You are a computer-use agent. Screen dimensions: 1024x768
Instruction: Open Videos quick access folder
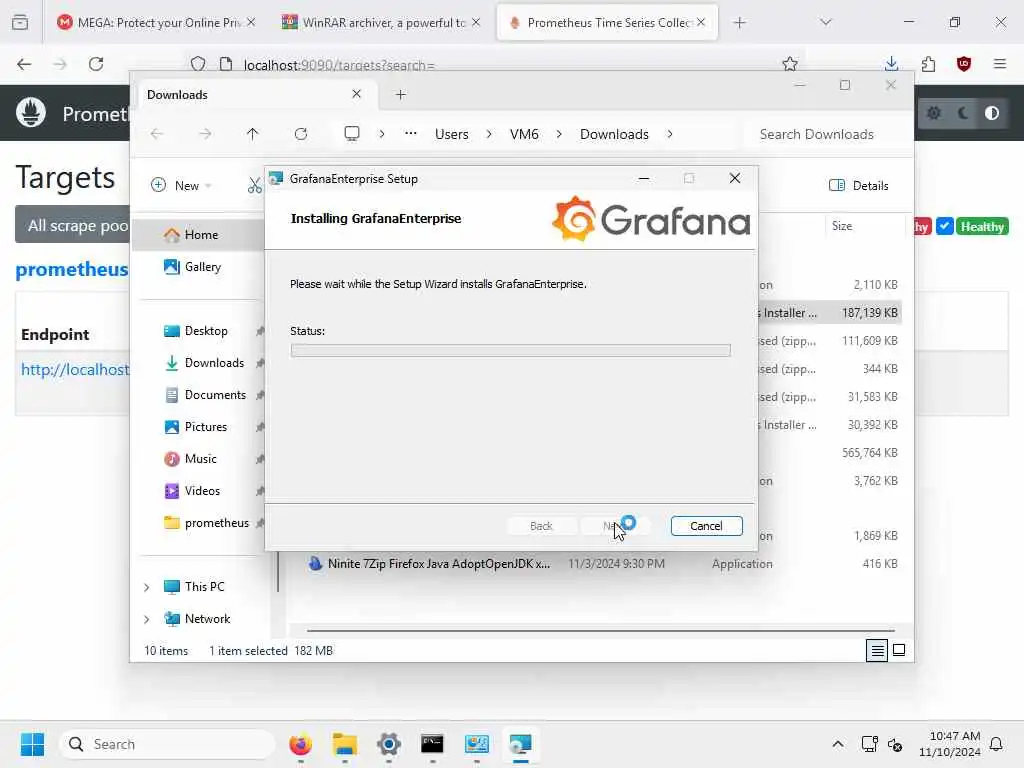pyautogui.click(x=202, y=491)
